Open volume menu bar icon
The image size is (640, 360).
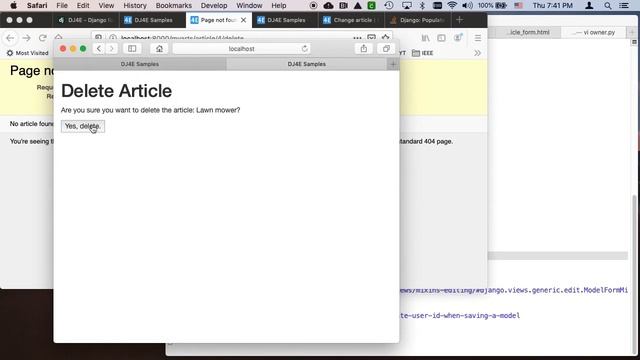[467, 5]
